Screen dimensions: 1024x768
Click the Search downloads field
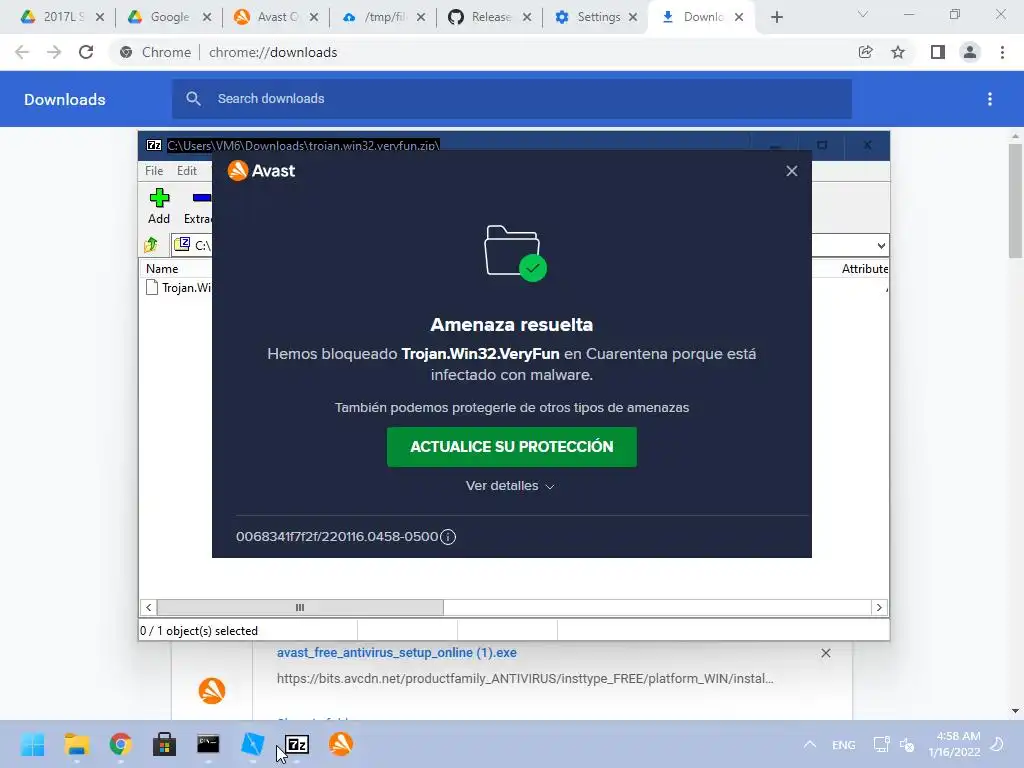(512, 99)
